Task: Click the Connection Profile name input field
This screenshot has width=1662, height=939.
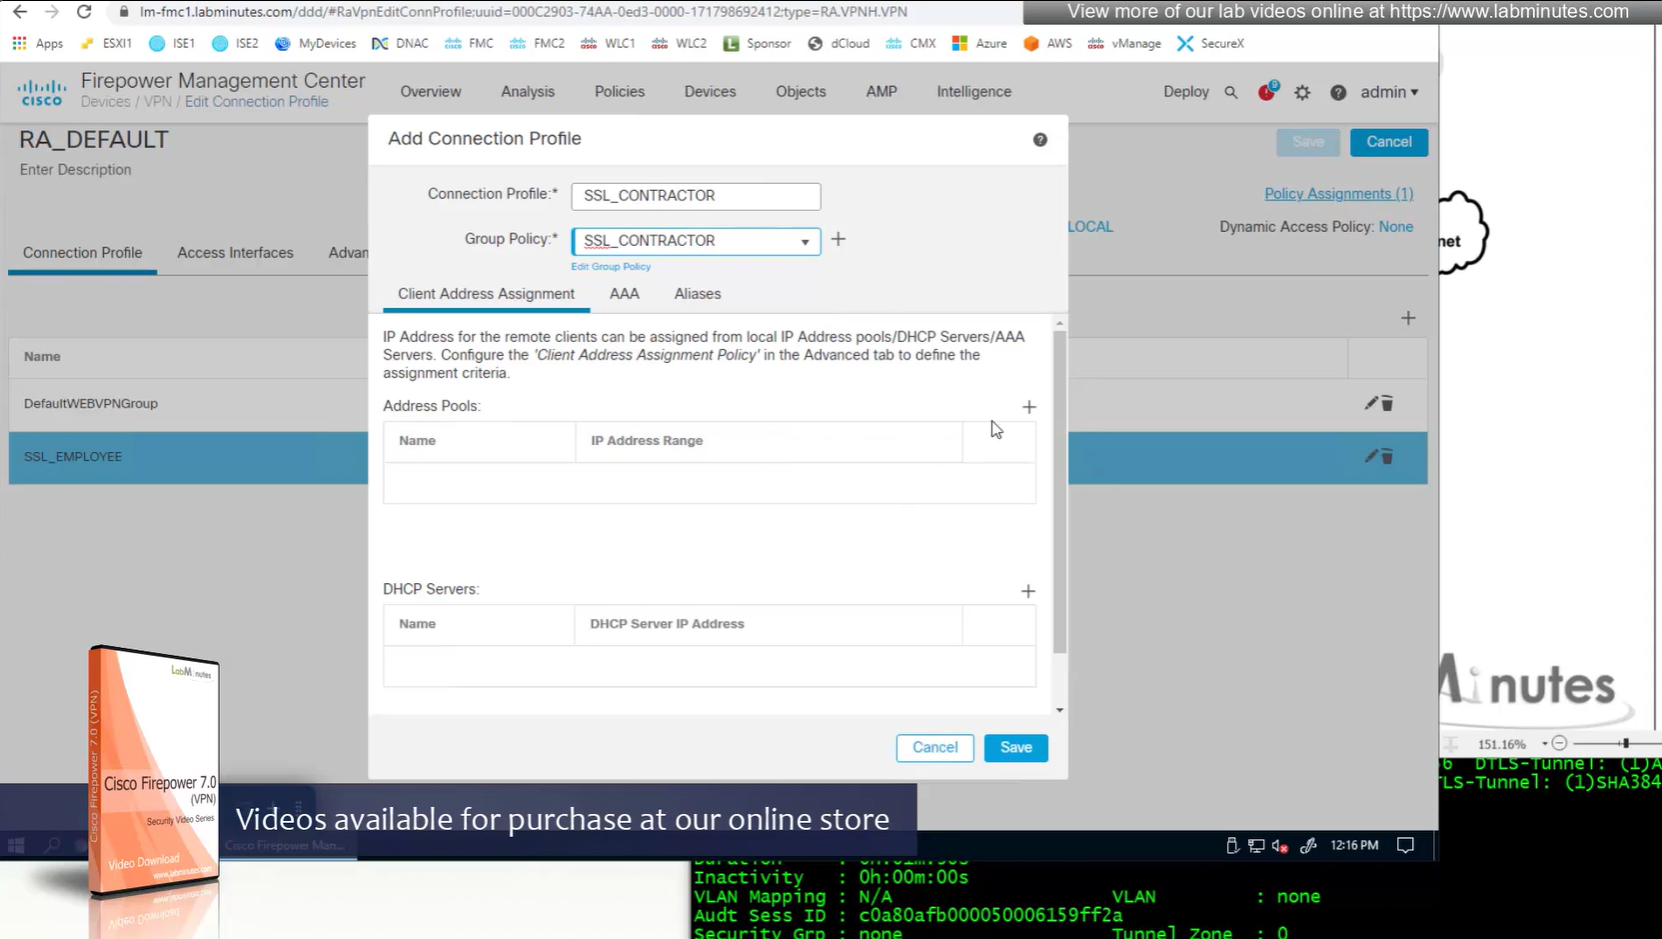Action: [696, 196]
